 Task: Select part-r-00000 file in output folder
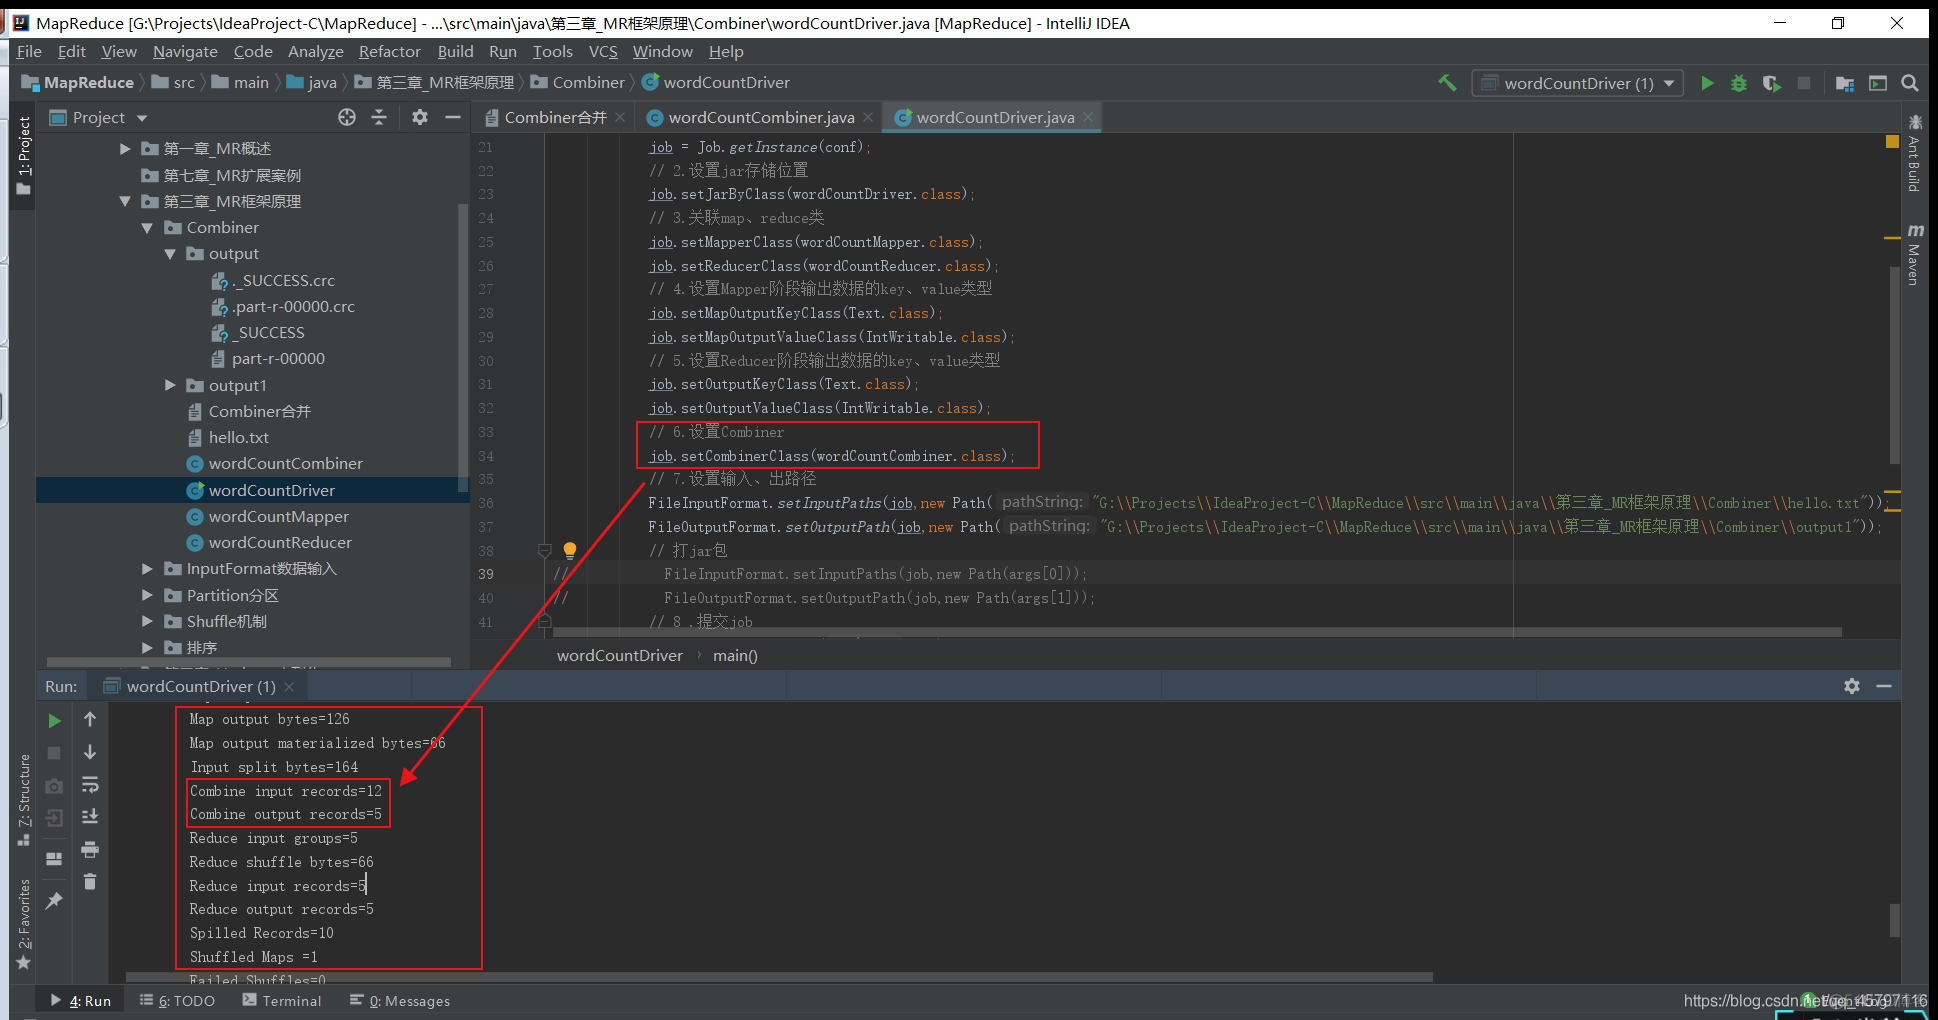pos(278,359)
